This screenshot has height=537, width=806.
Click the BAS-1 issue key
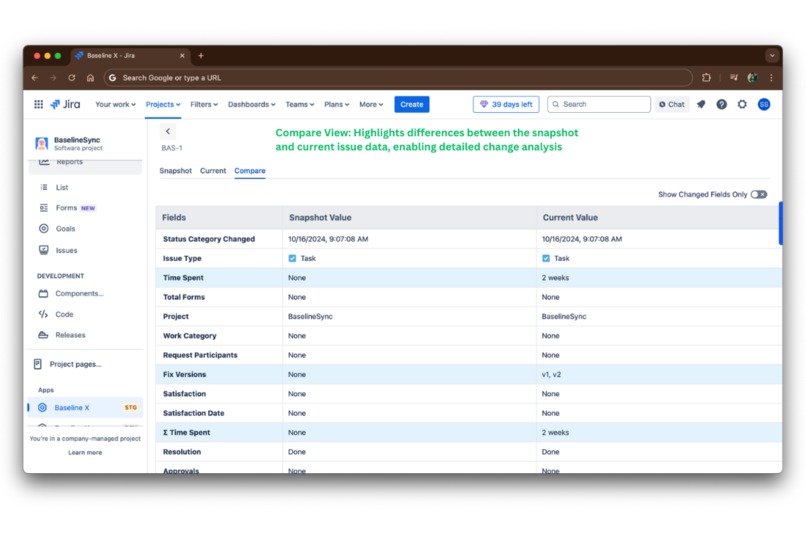click(x=172, y=148)
